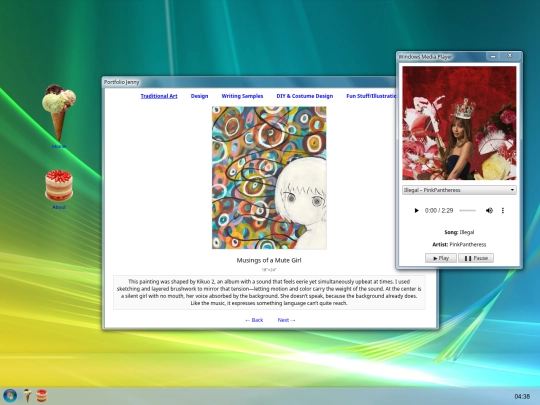Image resolution: width=540 pixels, height=405 pixels.
Task: Open ice cream cone taskbar shortcut
Action: tap(27, 396)
